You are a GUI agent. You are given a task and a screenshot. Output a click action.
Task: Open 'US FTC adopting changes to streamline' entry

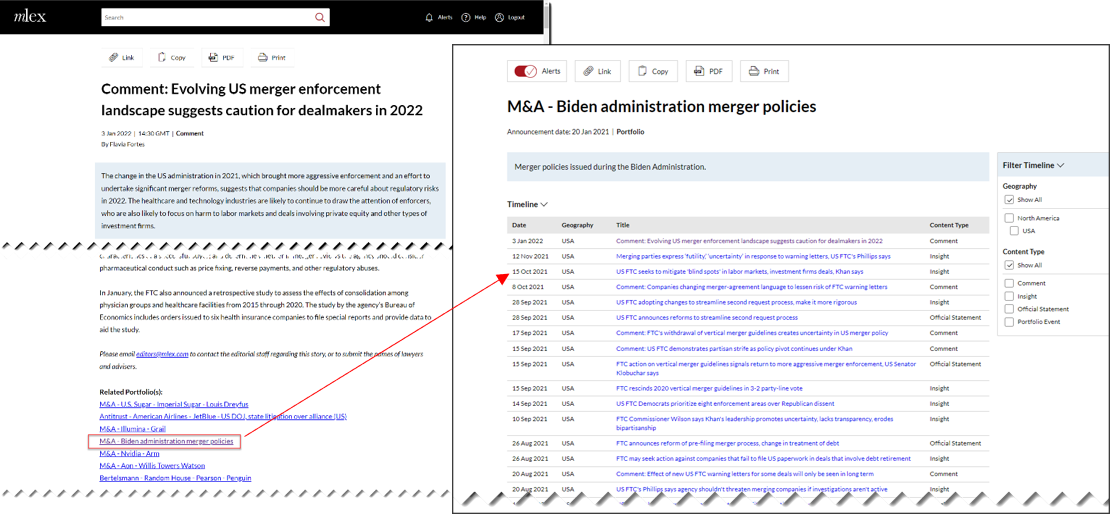pyautogui.click(x=736, y=302)
